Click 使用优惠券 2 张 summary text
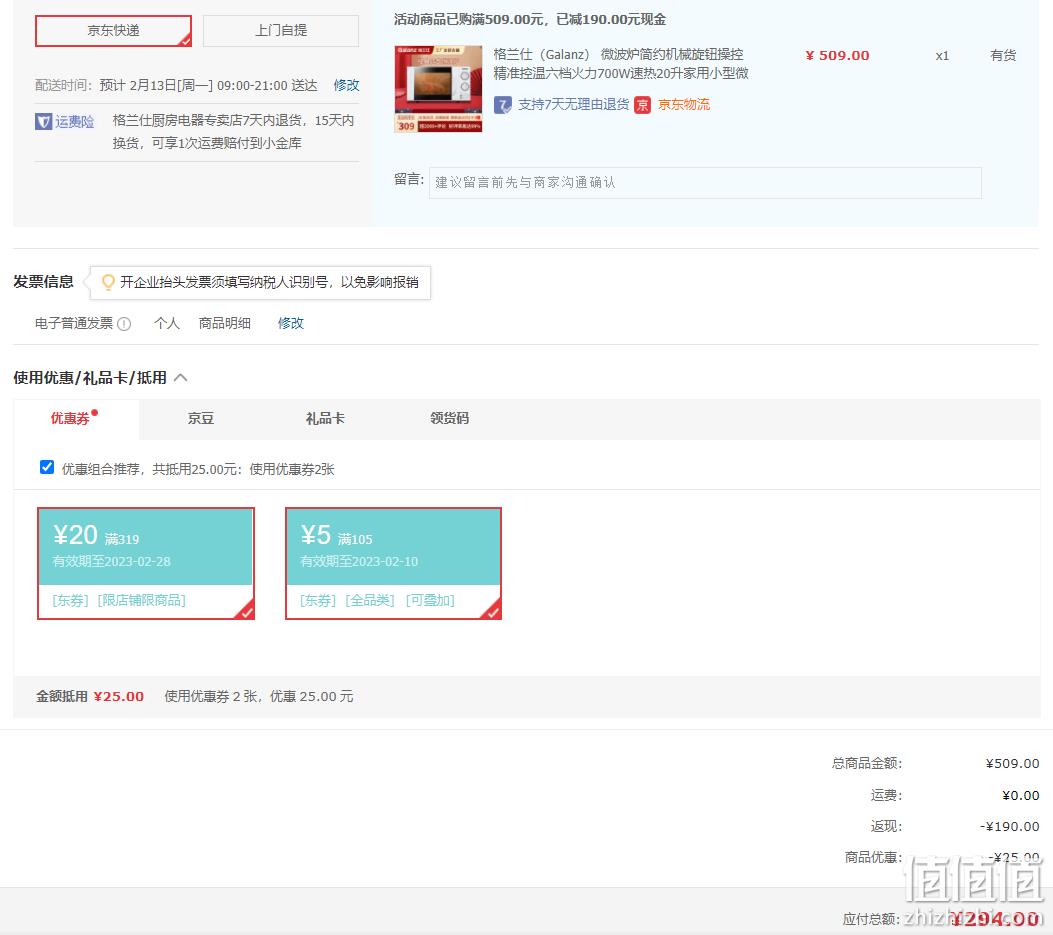This screenshot has width=1053, height=935. coord(259,697)
